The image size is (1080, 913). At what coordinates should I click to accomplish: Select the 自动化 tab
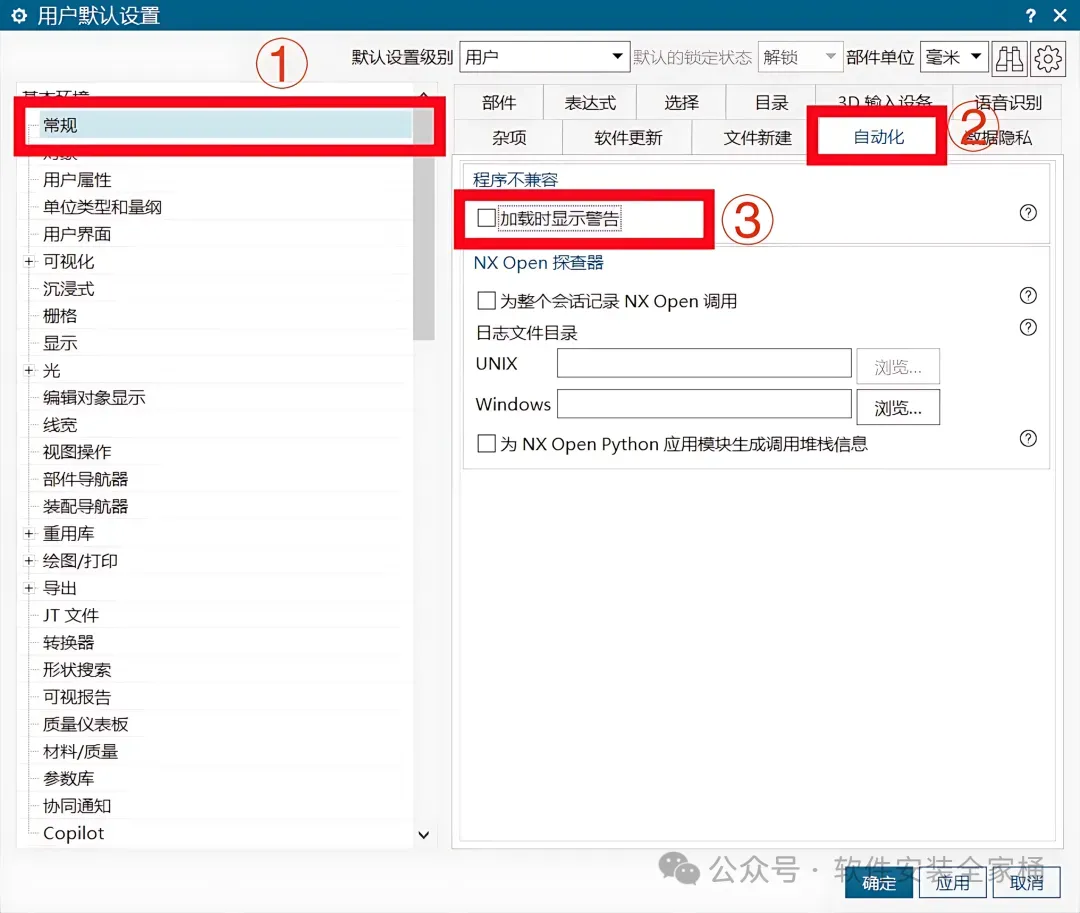click(878, 137)
